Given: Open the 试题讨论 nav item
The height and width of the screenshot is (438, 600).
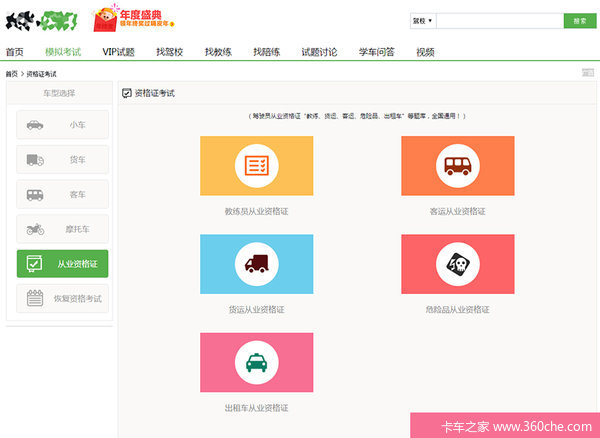Looking at the screenshot, I should (x=319, y=52).
